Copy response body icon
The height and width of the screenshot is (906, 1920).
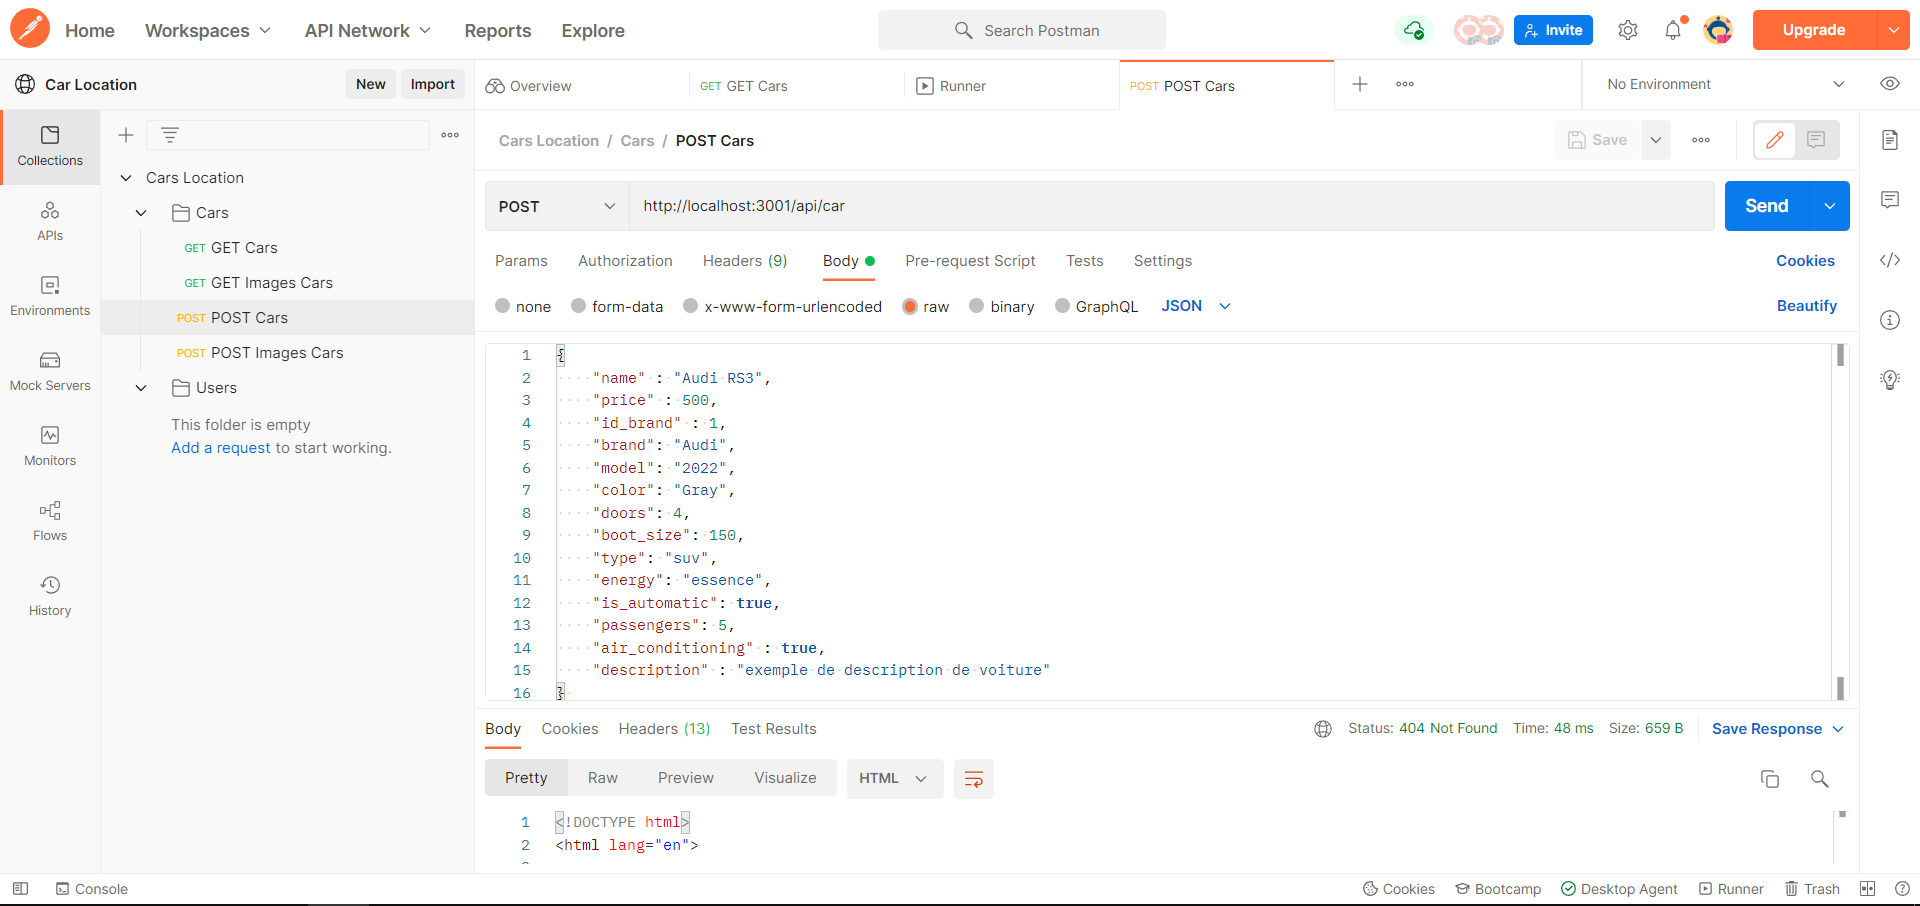tap(1770, 779)
